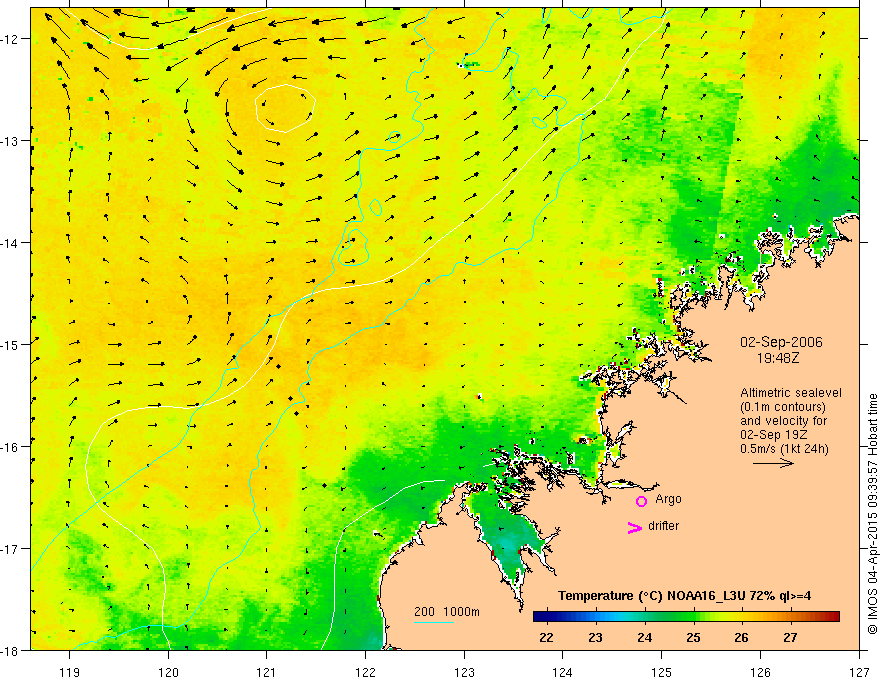Click the latitude axis label -16
Screen dimensions: 880x680
coord(11,447)
